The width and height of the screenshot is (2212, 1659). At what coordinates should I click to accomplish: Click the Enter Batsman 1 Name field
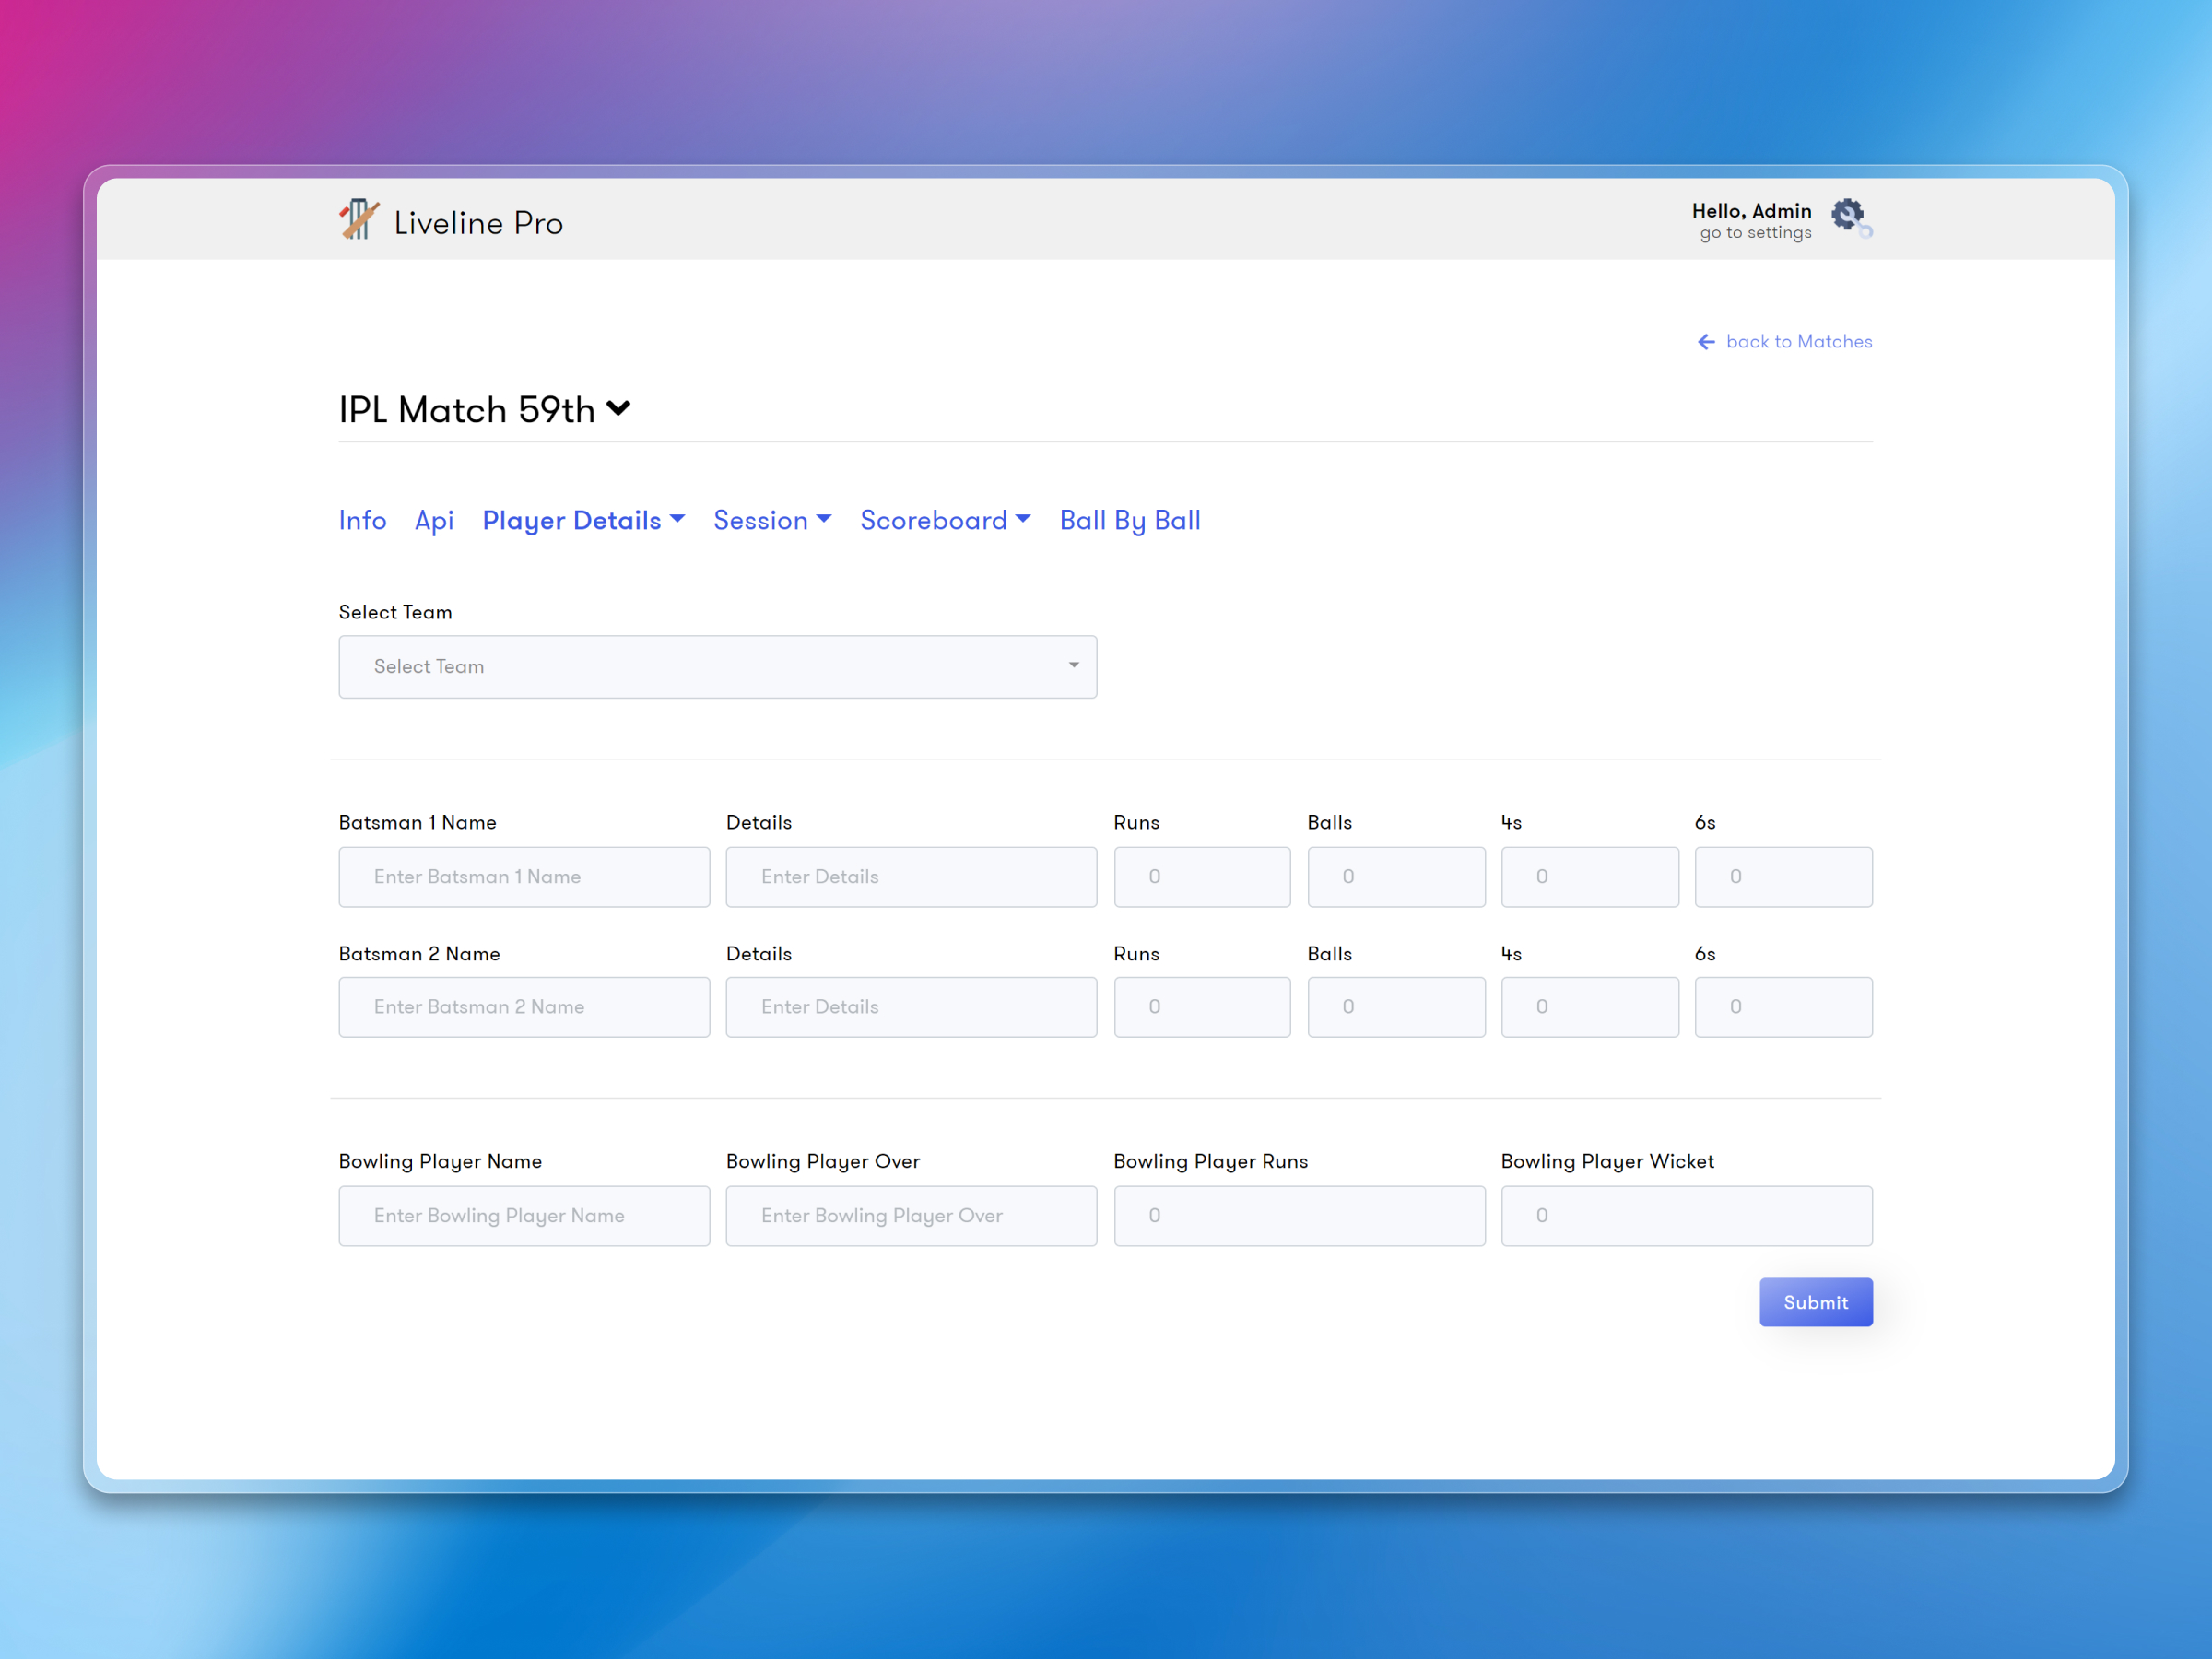pos(524,877)
